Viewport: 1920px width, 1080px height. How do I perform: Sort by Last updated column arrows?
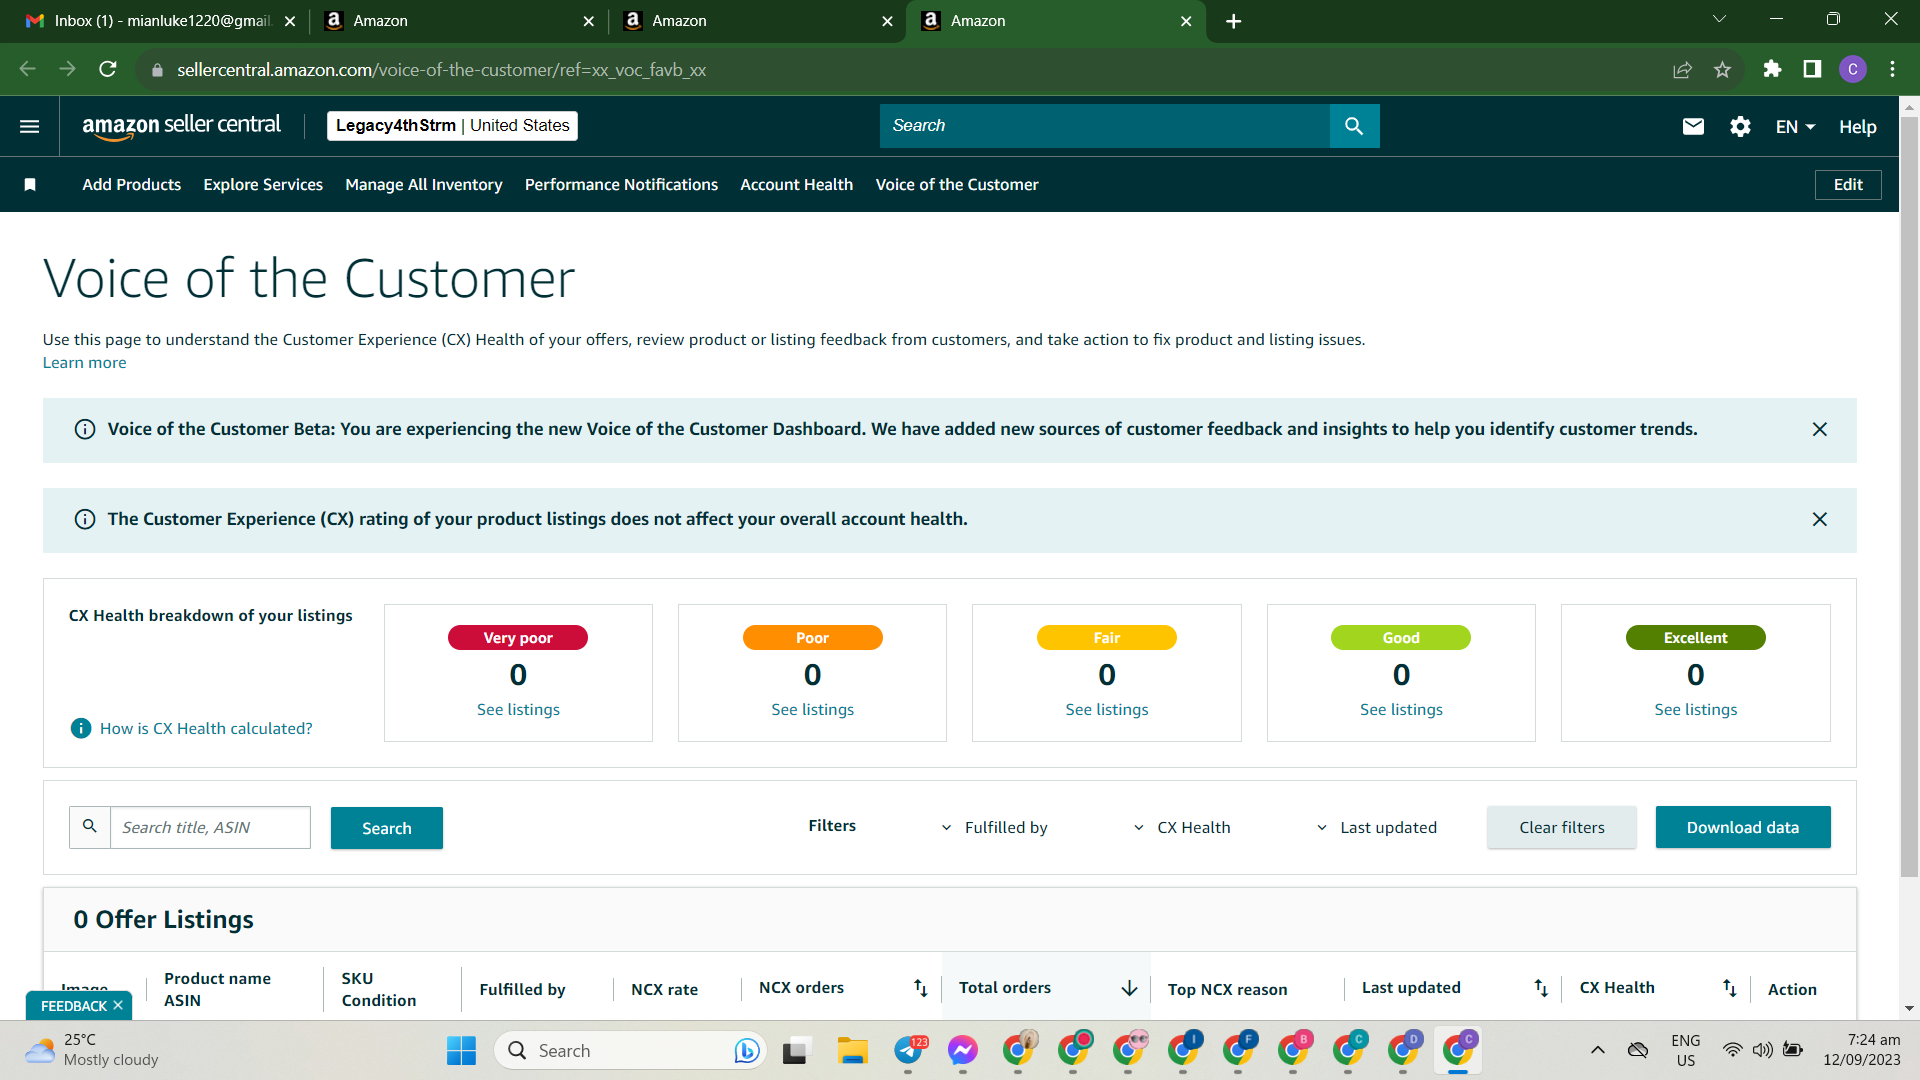(x=1541, y=988)
